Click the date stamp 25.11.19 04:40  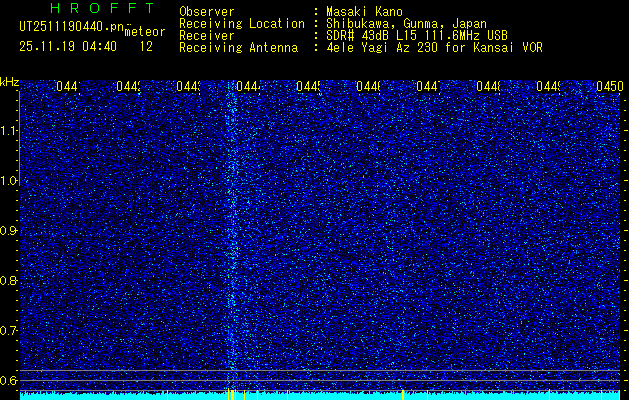[68, 47]
